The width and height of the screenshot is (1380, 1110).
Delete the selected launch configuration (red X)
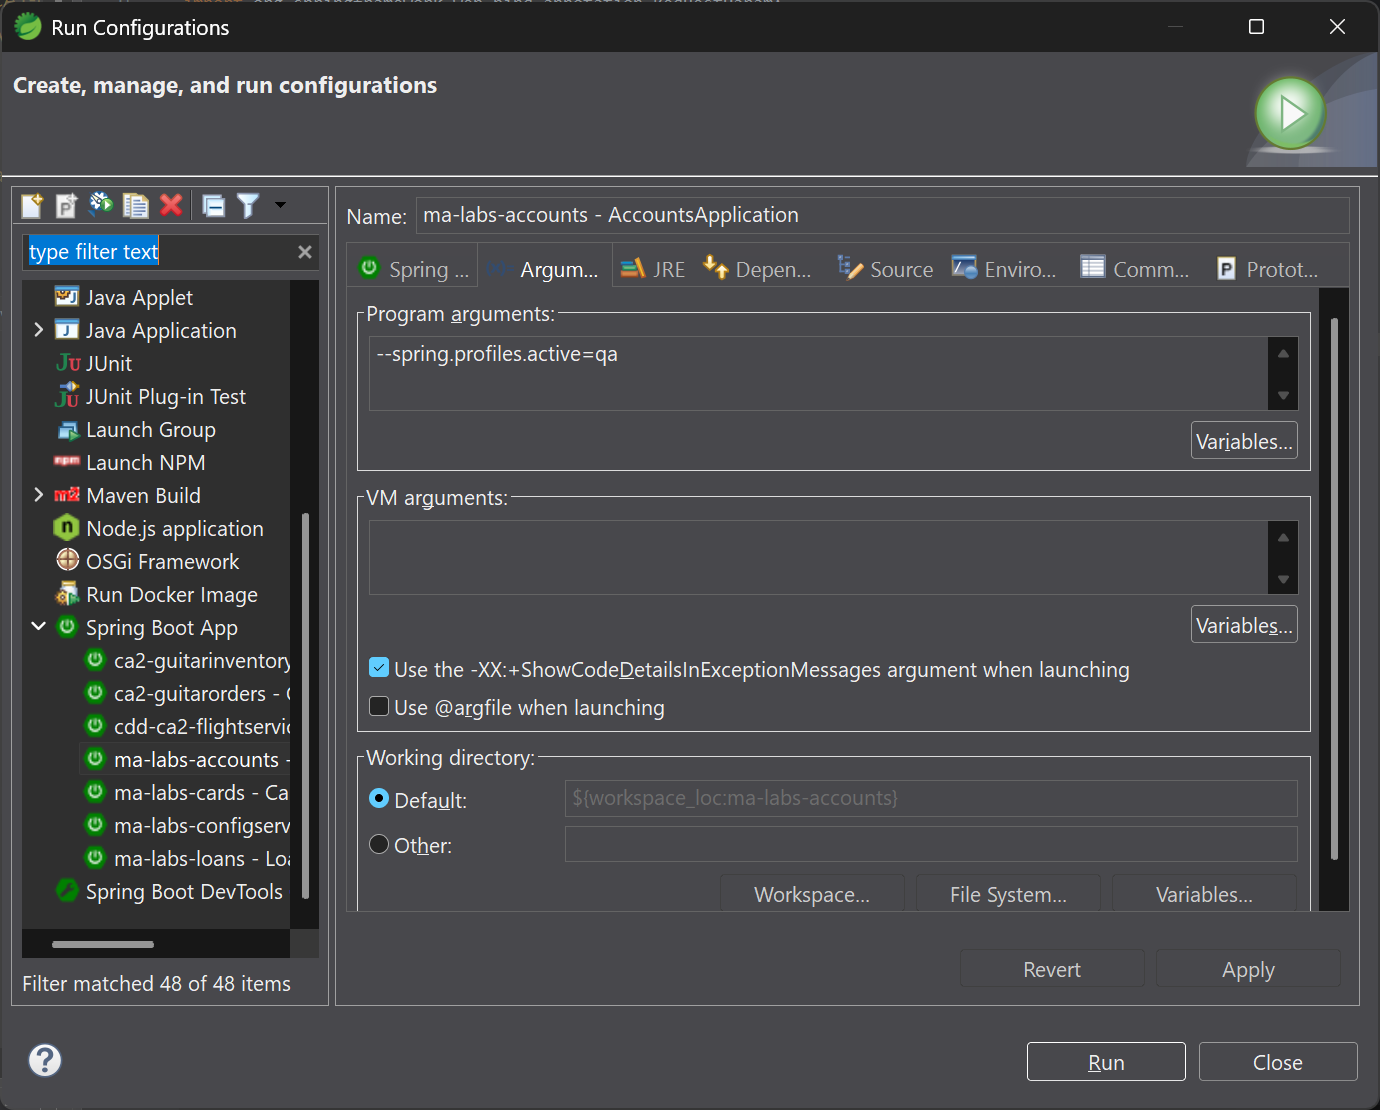[171, 205]
